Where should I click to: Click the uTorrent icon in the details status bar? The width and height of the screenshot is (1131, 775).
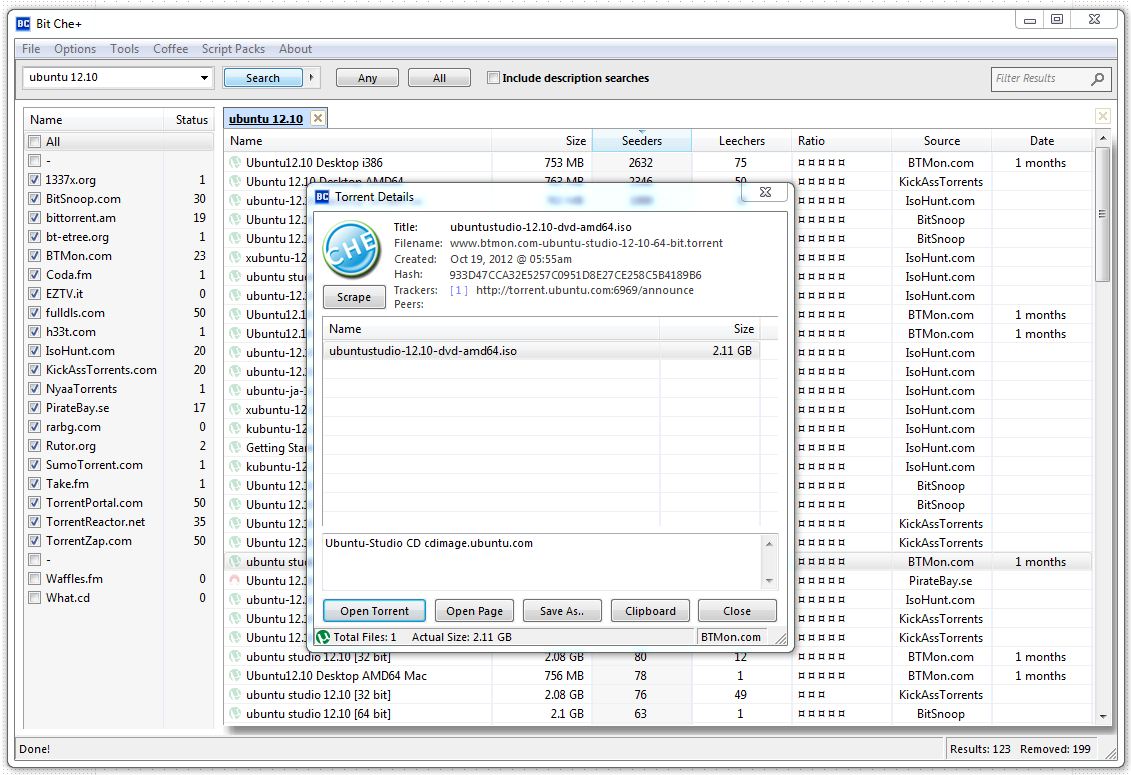[323, 637]
